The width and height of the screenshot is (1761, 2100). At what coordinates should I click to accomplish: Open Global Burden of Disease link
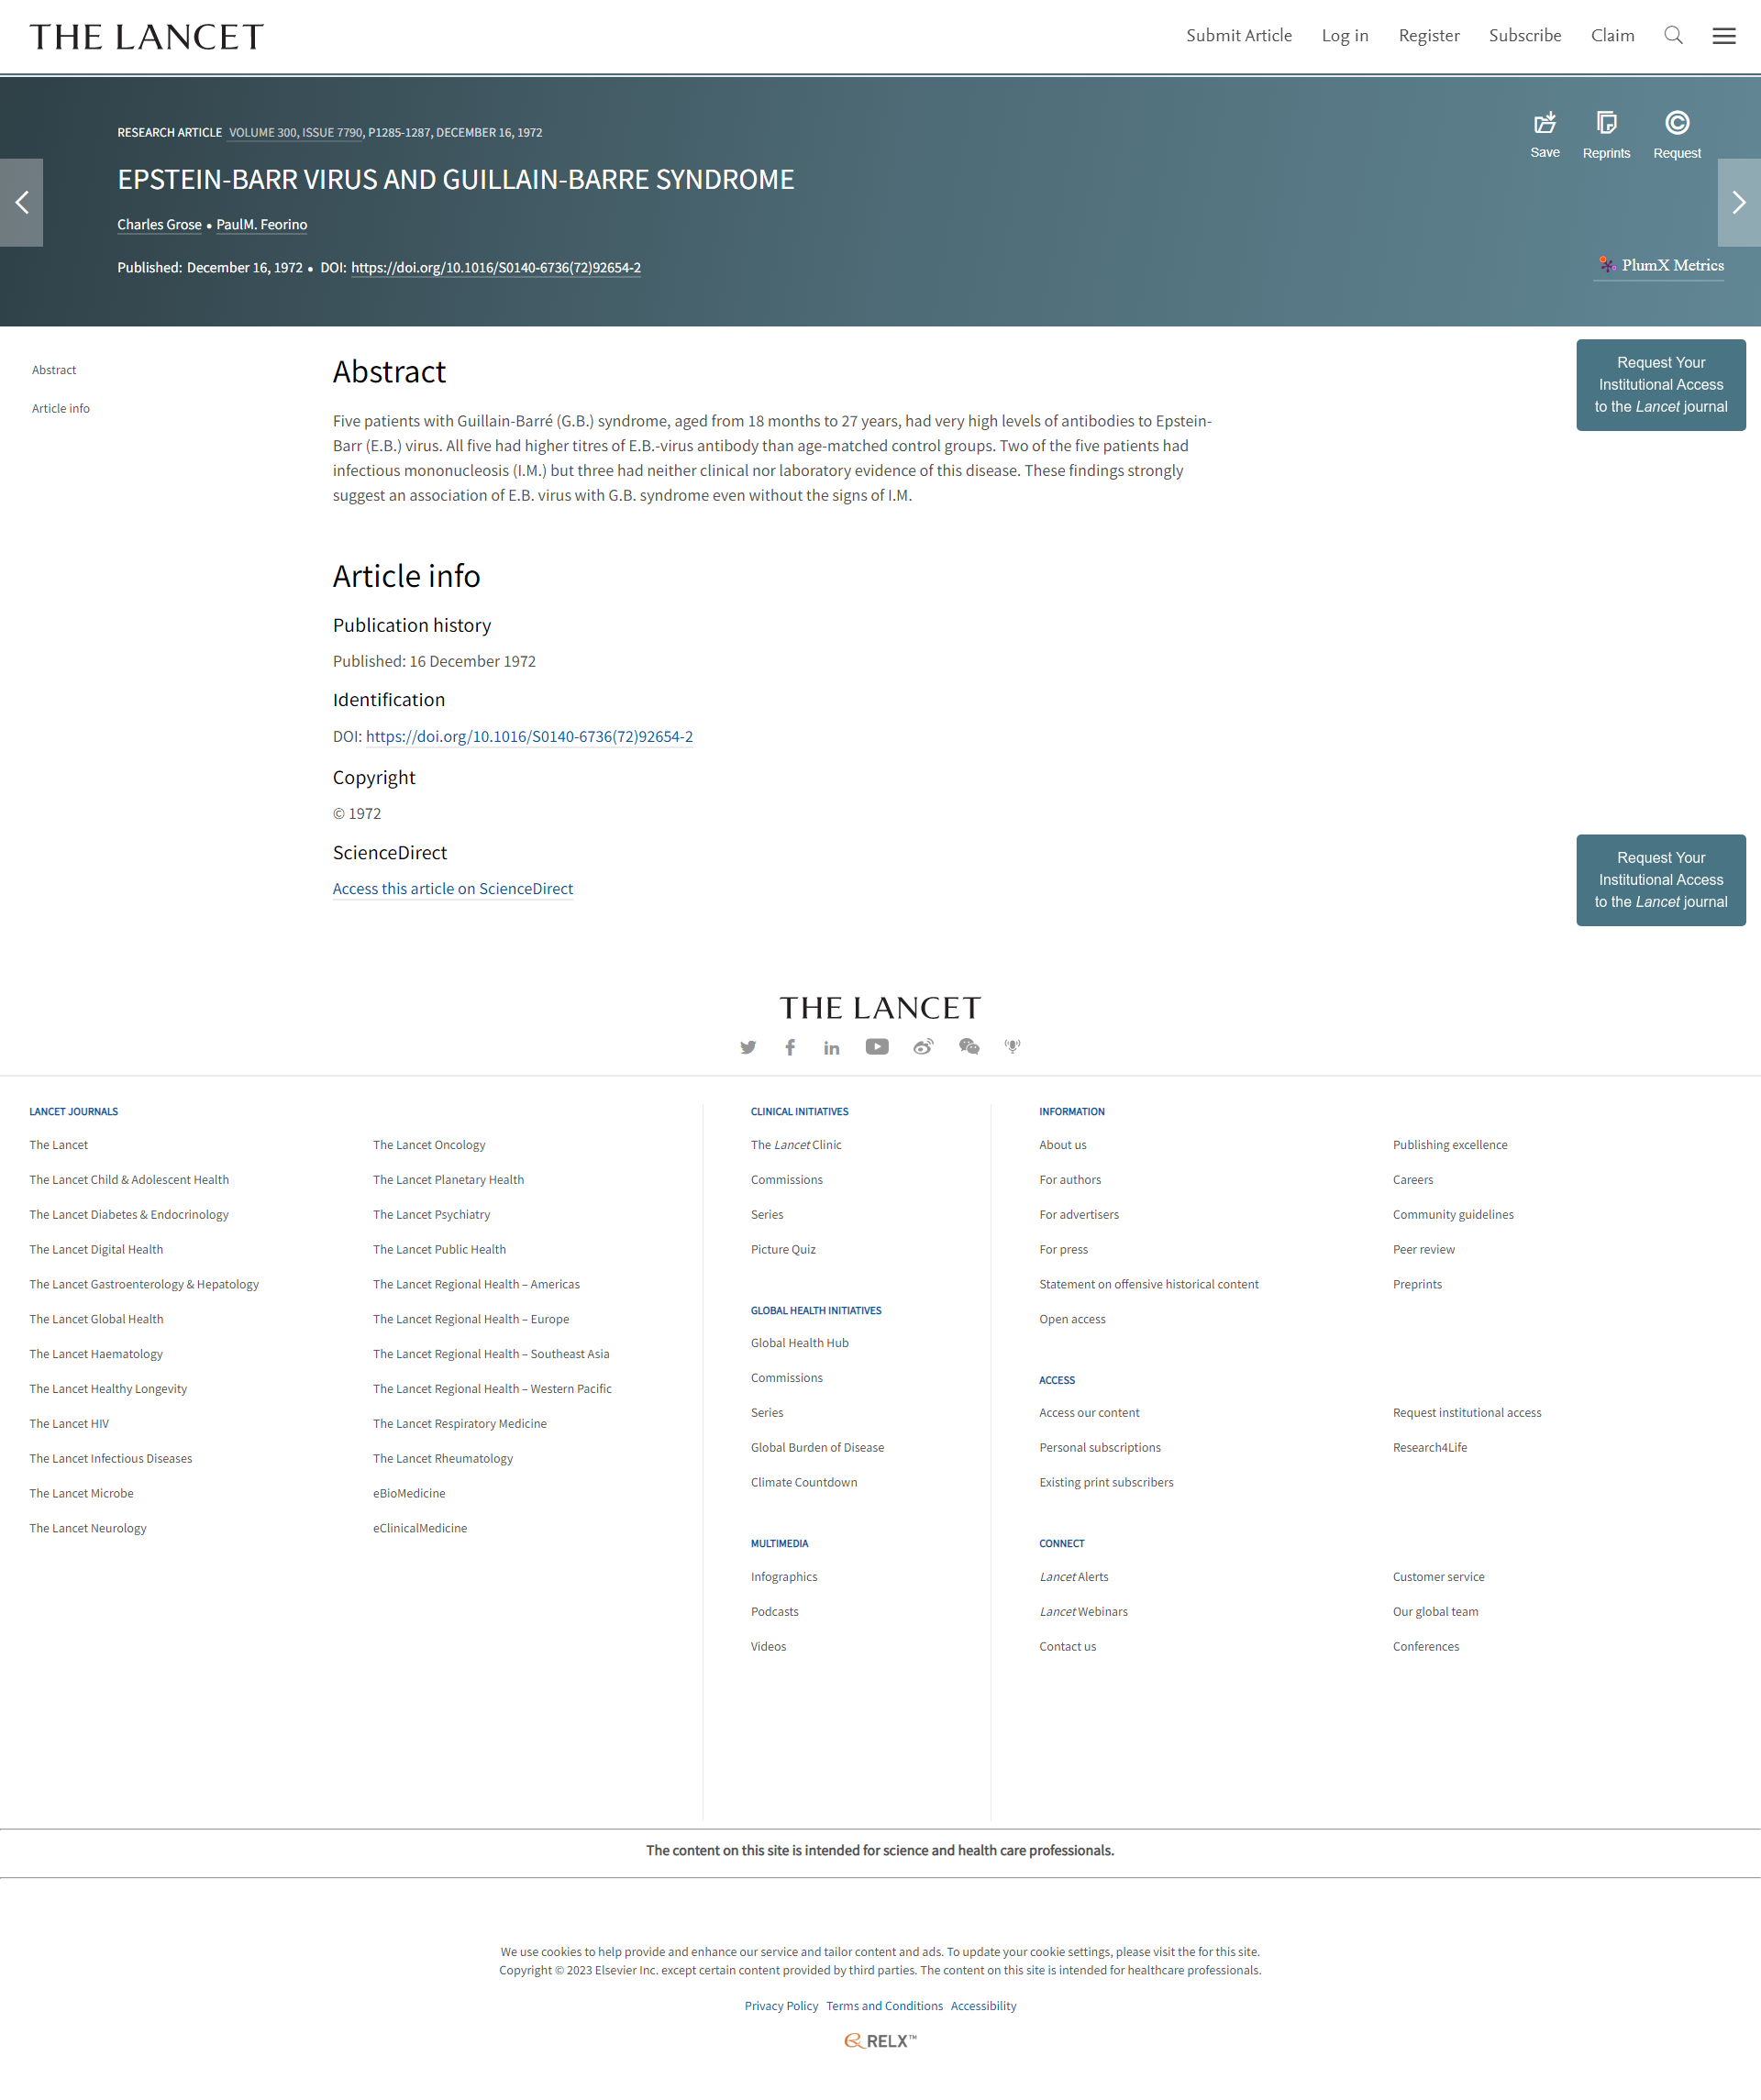(x=817, y=1448)
